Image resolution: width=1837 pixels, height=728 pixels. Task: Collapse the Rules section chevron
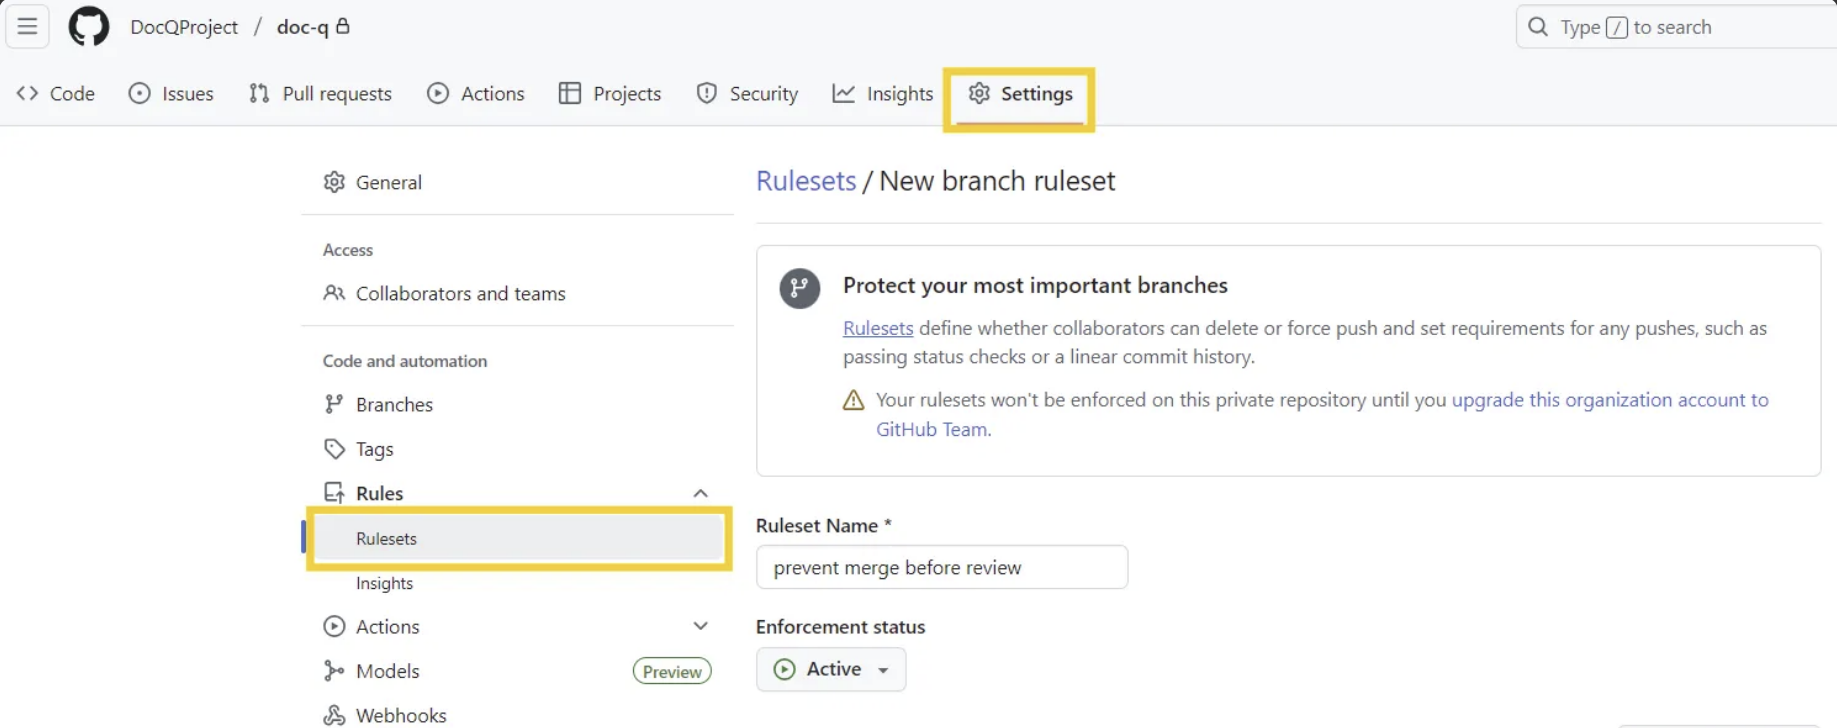click(700, 493)
